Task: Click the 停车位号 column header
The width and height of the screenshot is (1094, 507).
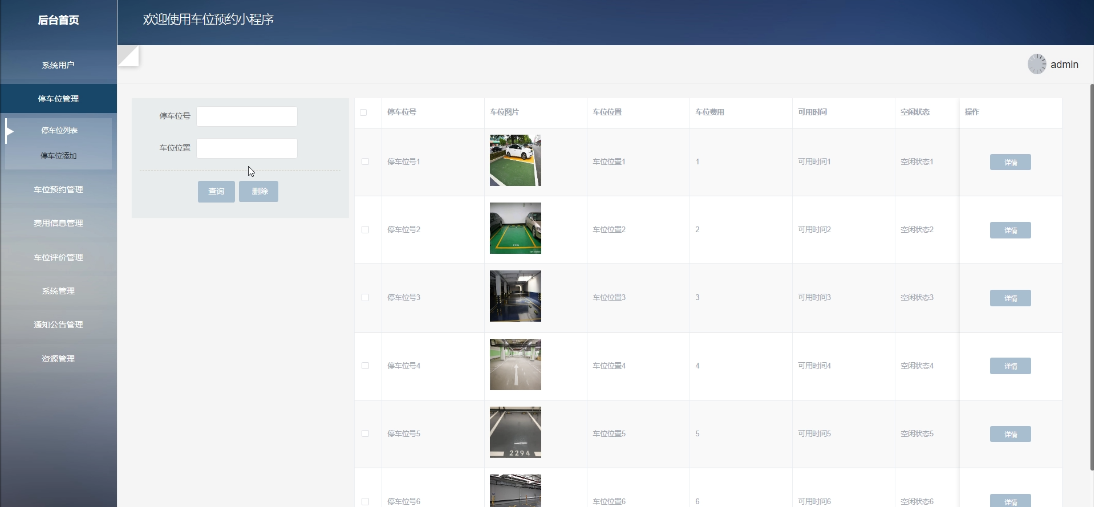Action: [x=402, y=112]
